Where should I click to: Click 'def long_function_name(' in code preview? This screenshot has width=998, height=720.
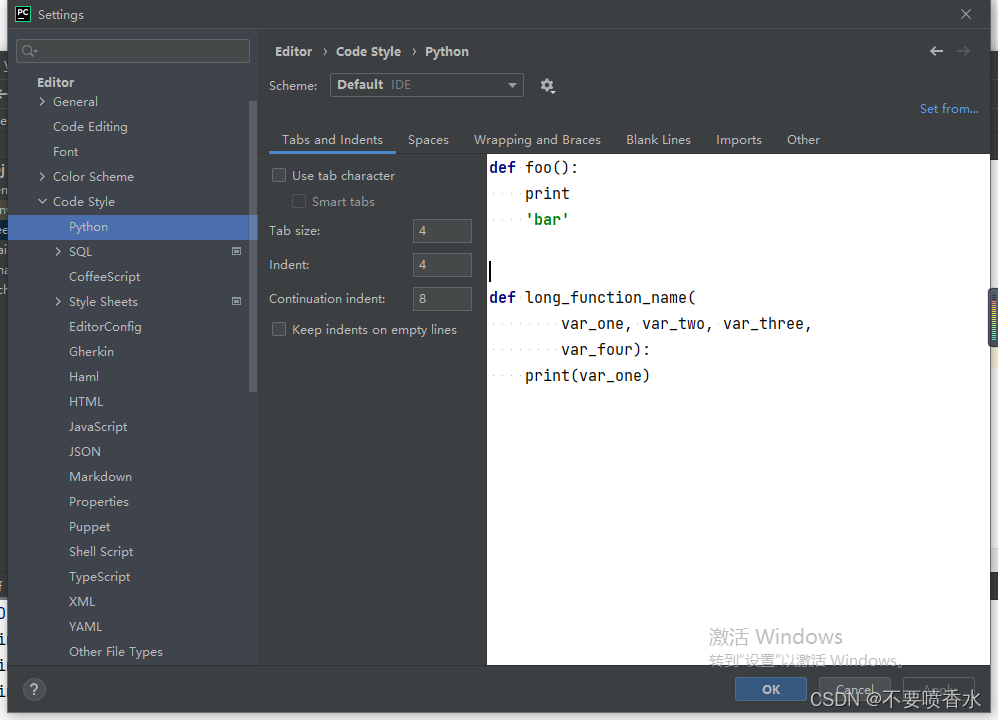593,297
